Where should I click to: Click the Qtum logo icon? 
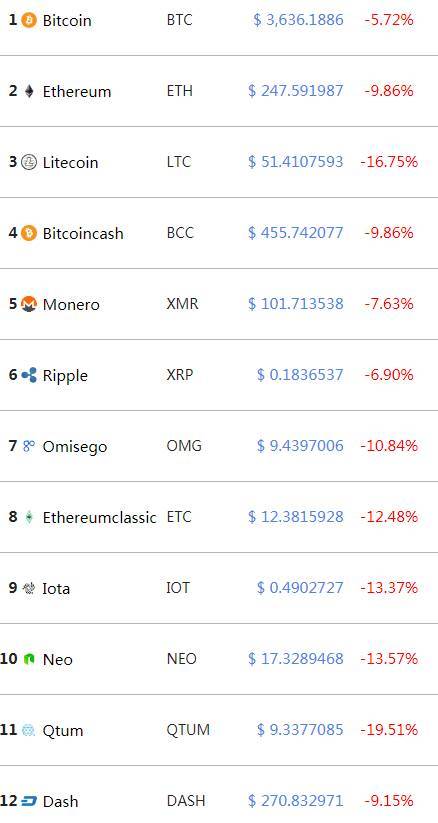coord(29,730)
